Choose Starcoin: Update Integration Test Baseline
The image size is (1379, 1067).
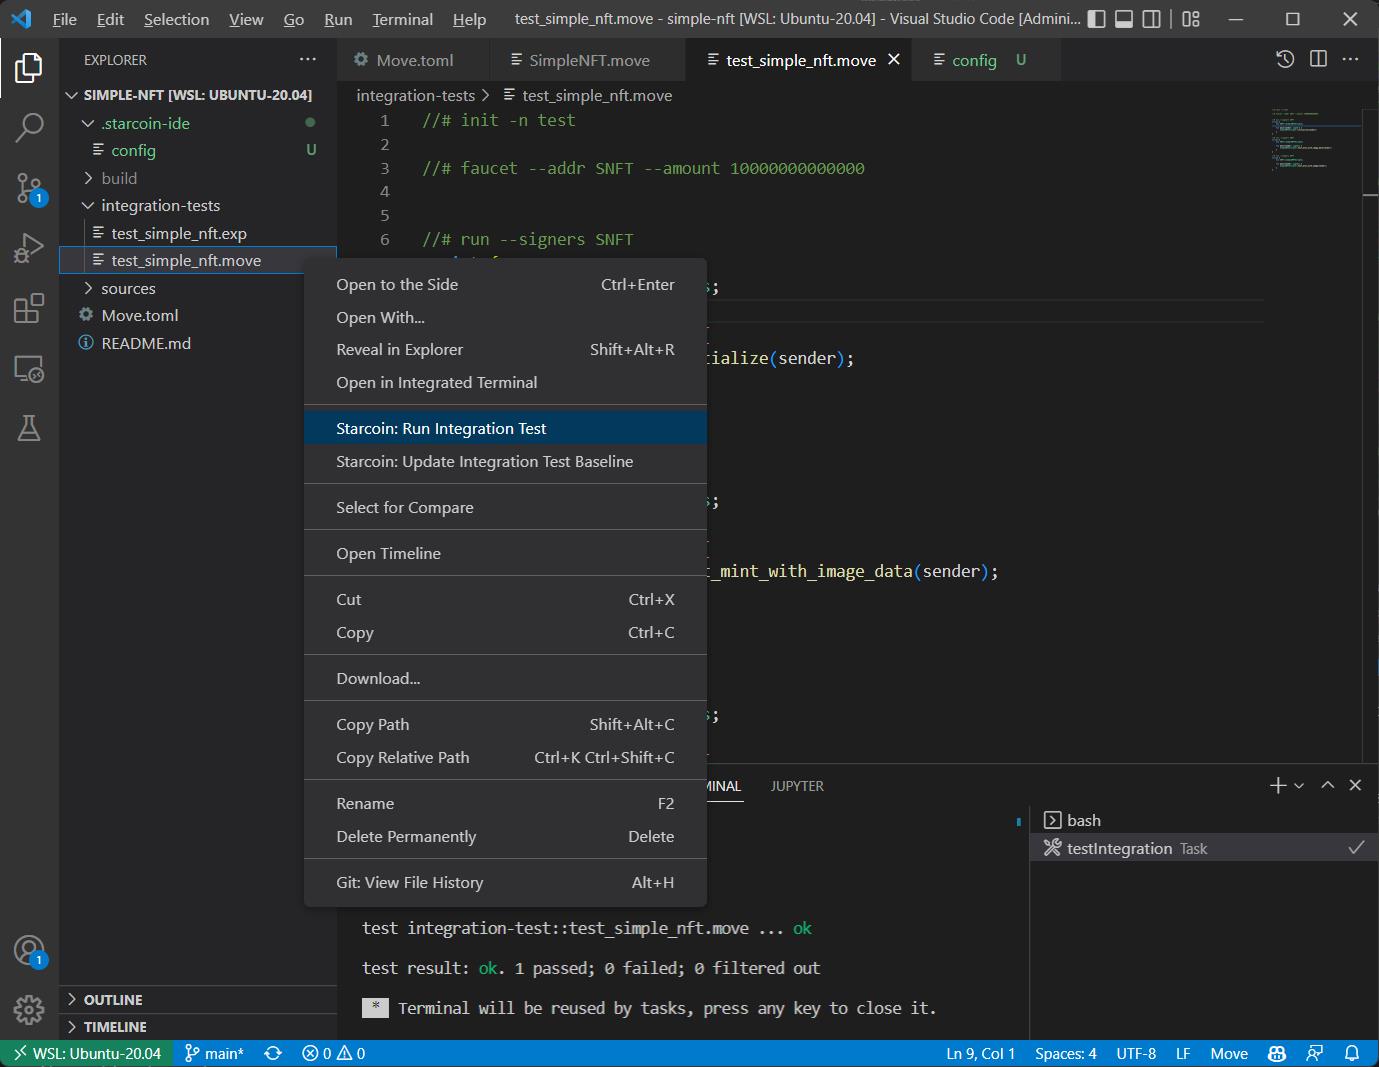point(505,461)
